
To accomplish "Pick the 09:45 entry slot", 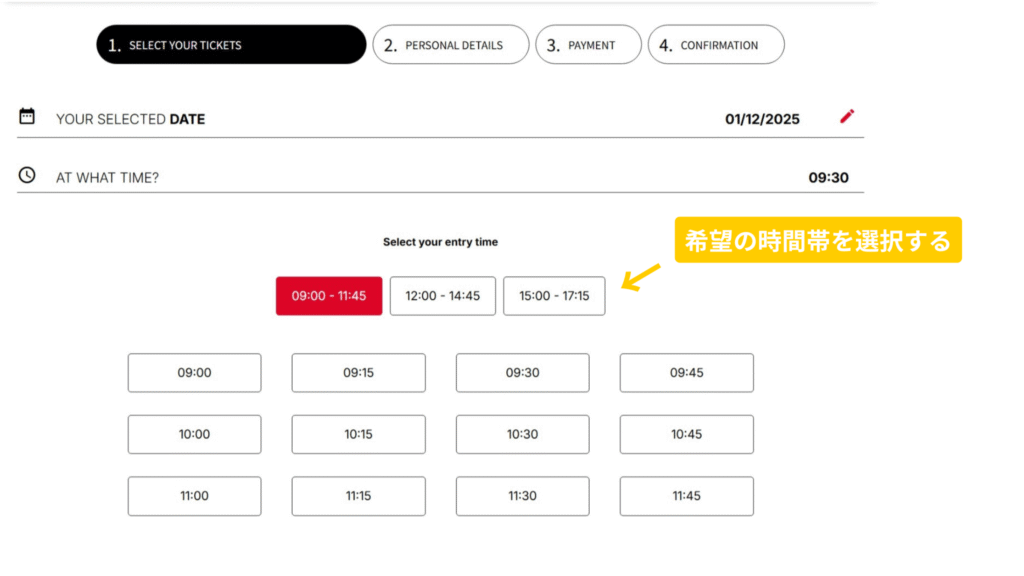I will point(686,373).
